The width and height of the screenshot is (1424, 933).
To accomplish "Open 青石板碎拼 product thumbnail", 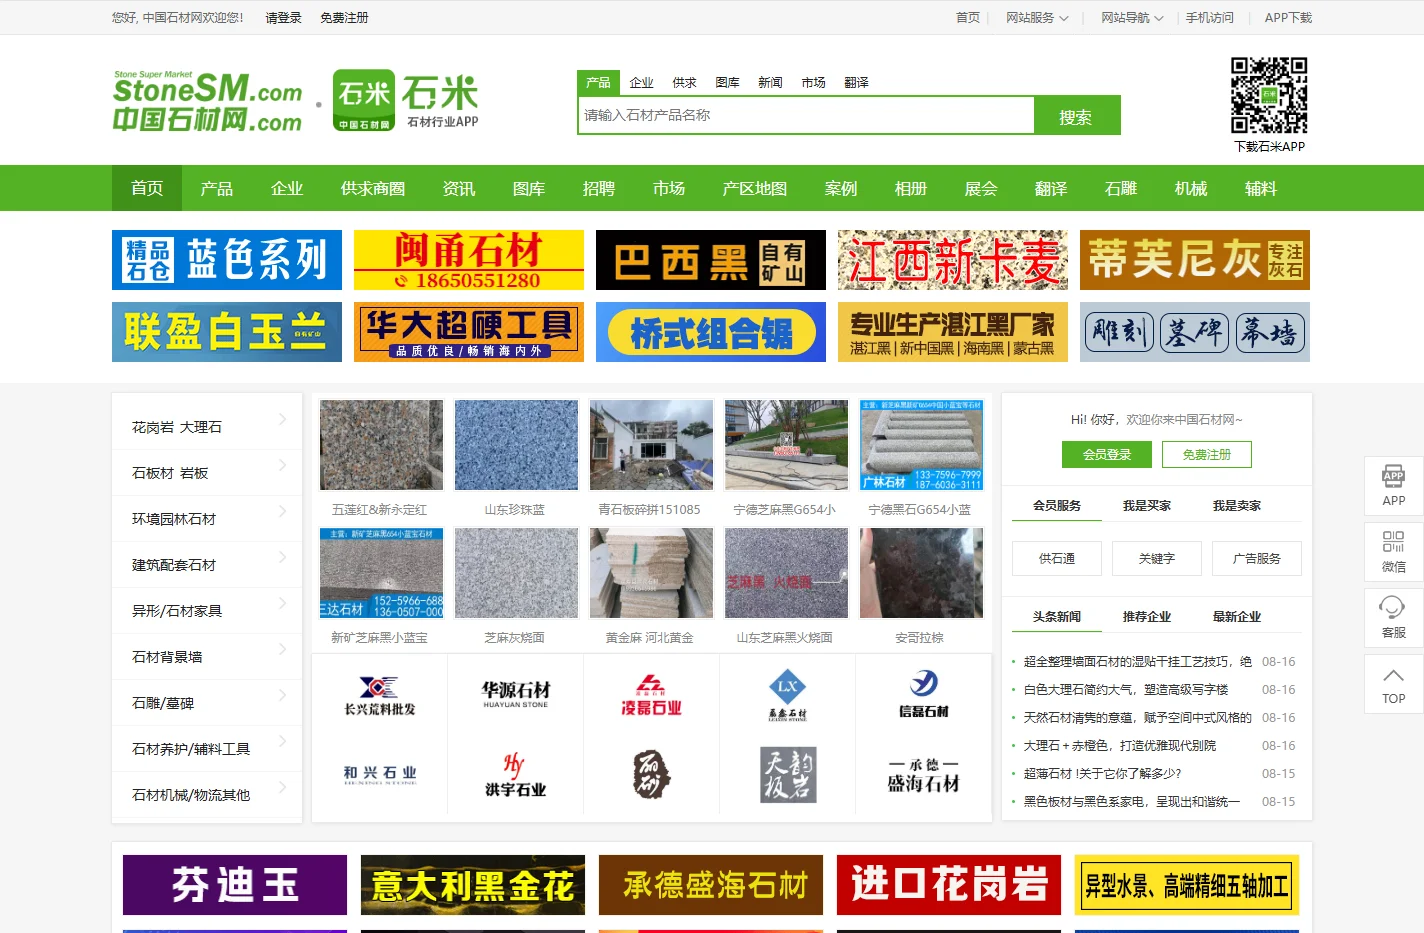I will (x=651, y=445).
